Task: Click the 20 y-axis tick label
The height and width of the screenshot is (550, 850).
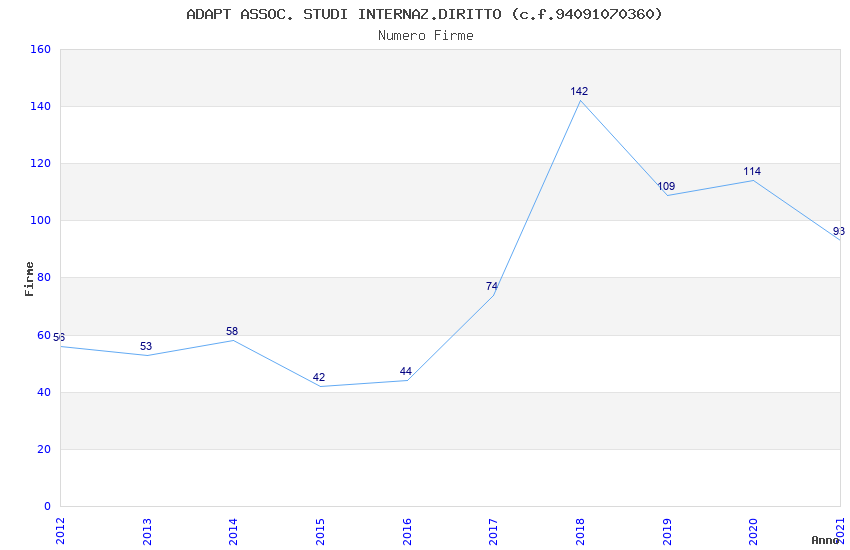Action: click(44, 449)
